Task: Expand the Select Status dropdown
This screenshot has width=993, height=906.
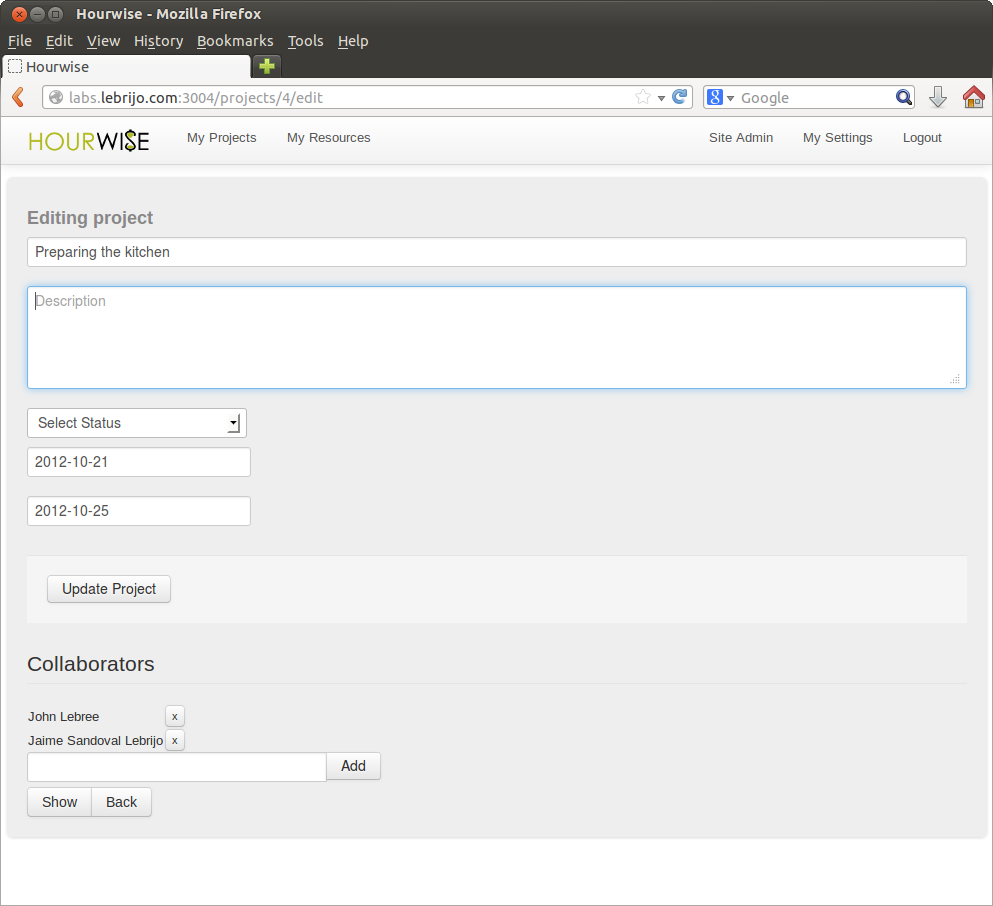Action: [x=137, y=423]
